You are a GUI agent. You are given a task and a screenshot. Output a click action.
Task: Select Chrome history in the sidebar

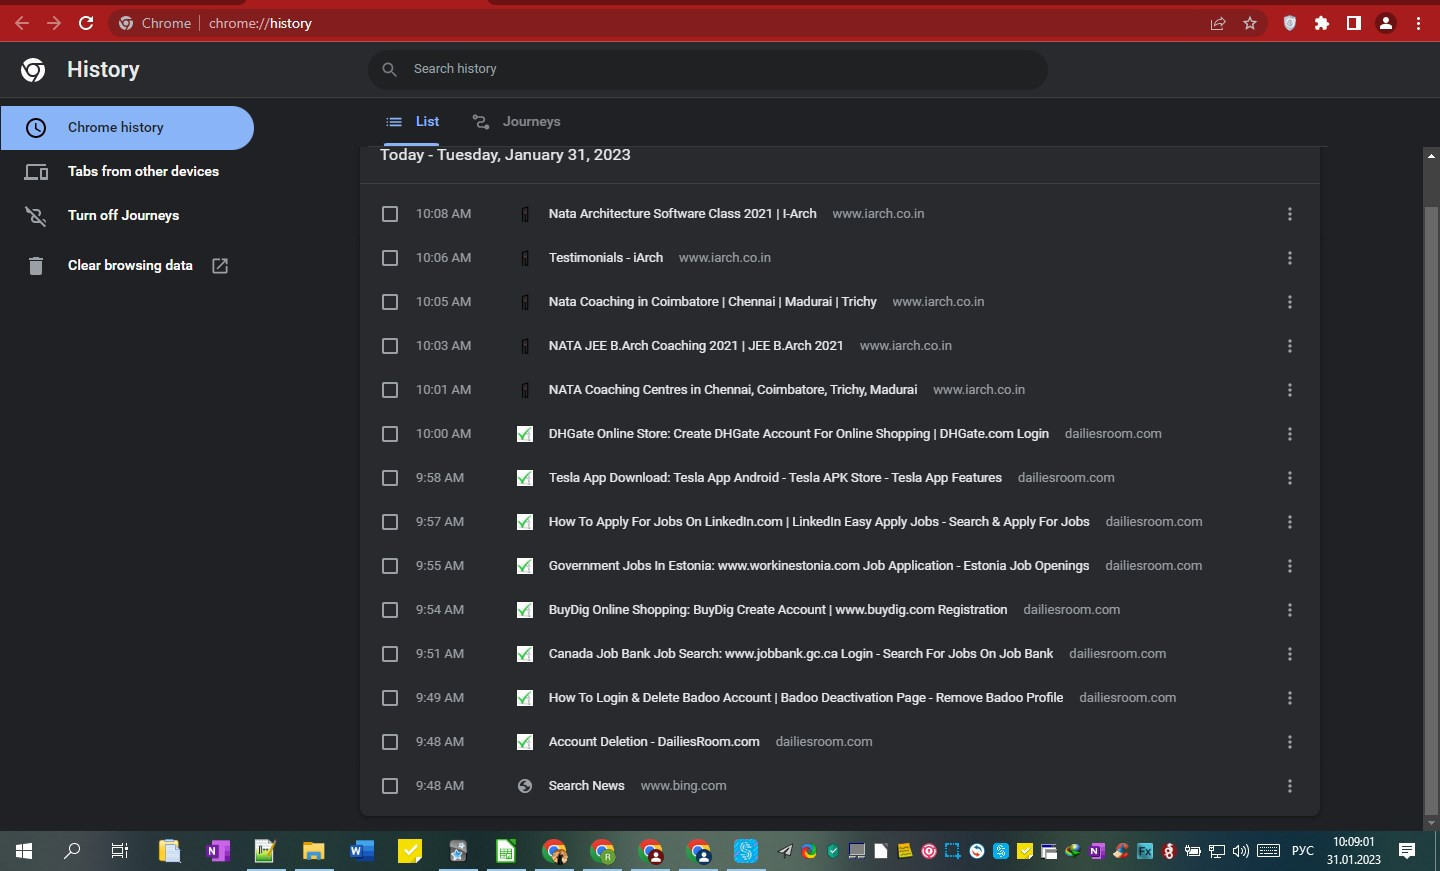pos(127,128)
